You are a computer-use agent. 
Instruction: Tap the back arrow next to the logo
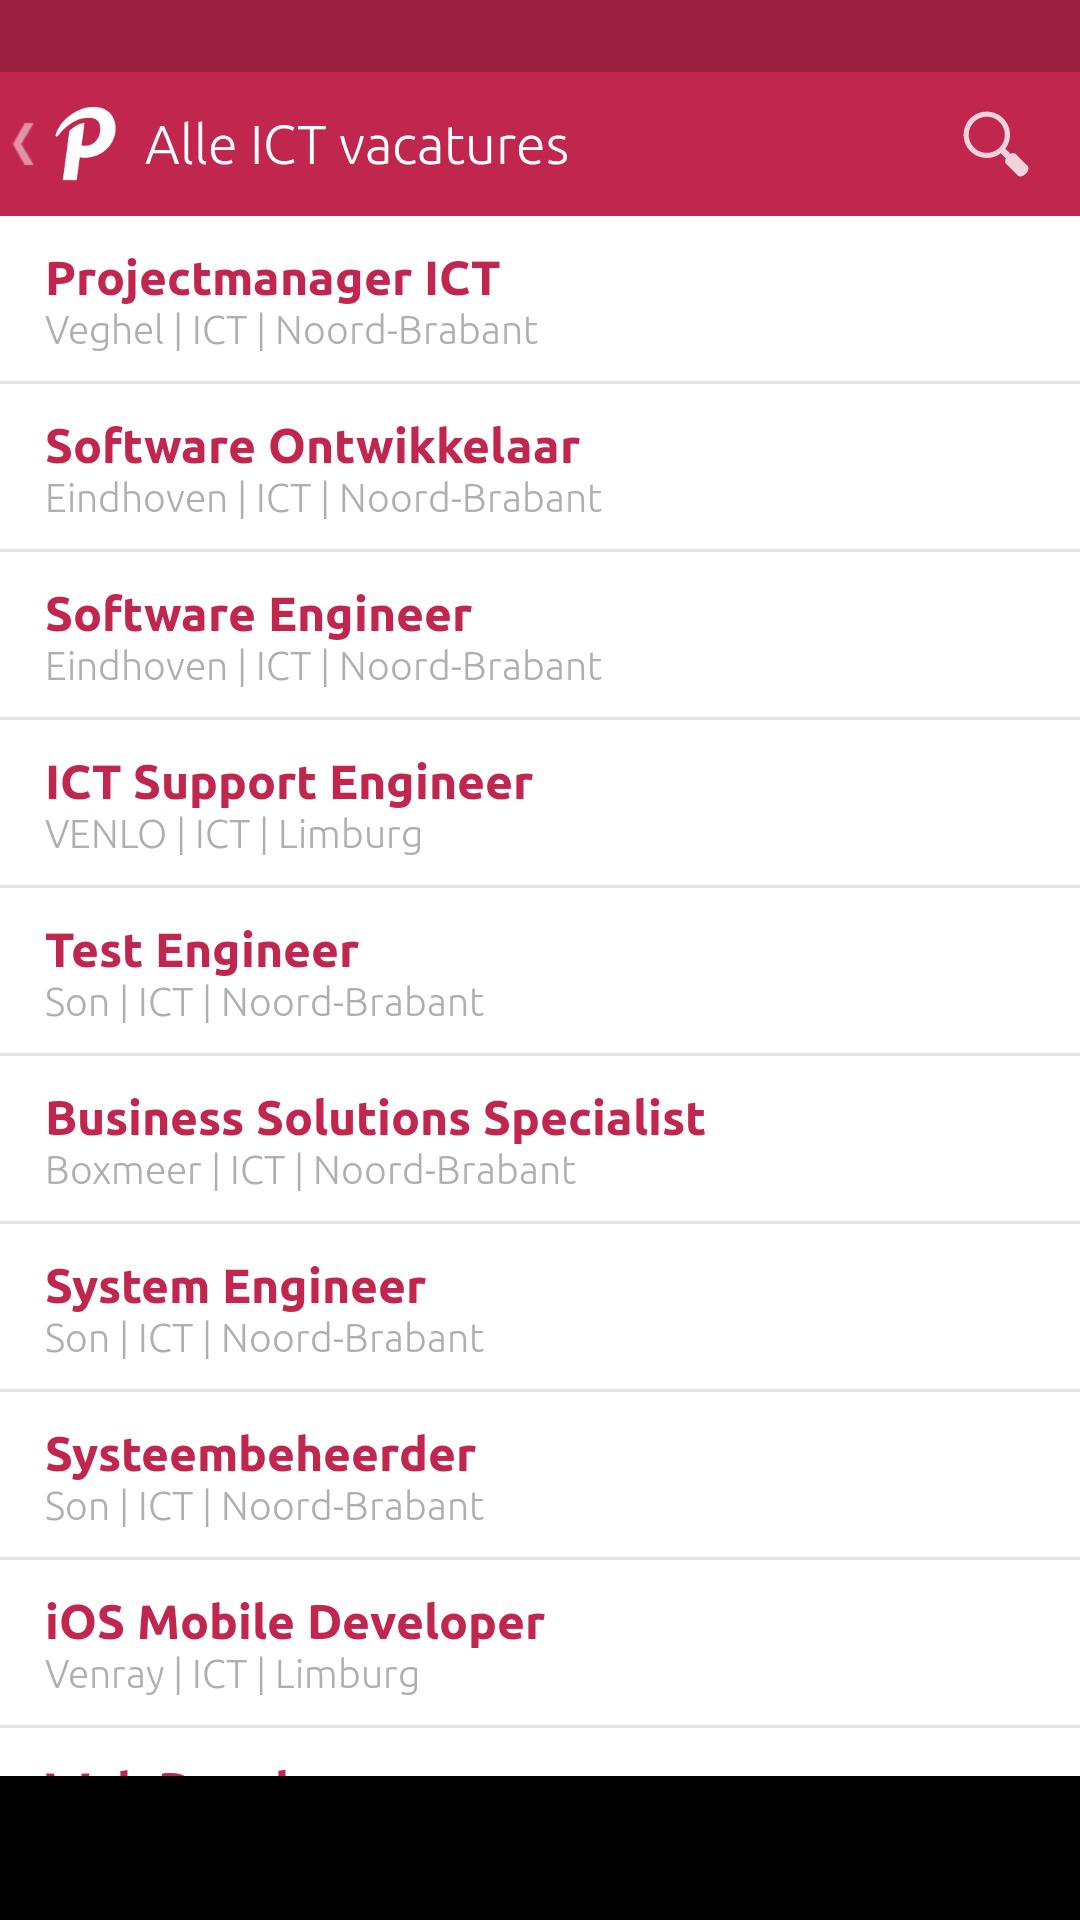click(x=22, y=143)
